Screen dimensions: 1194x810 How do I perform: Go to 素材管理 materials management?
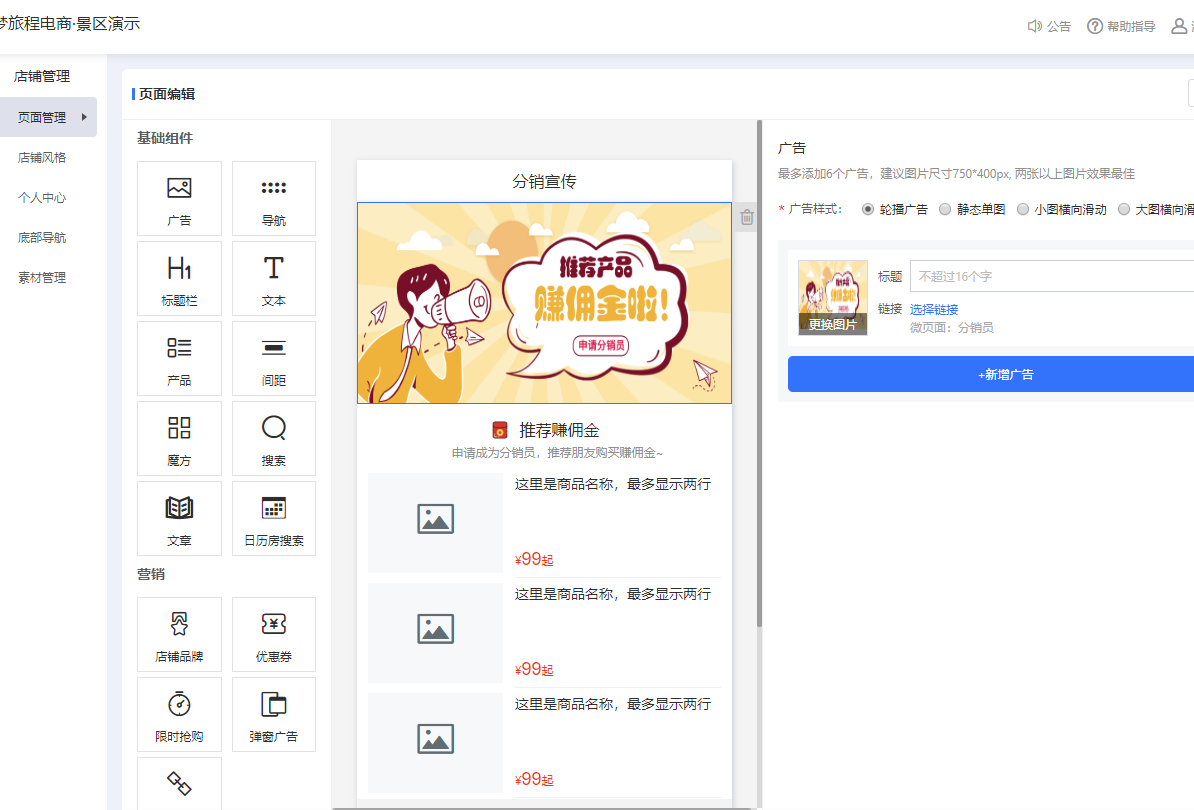[42, 278]
